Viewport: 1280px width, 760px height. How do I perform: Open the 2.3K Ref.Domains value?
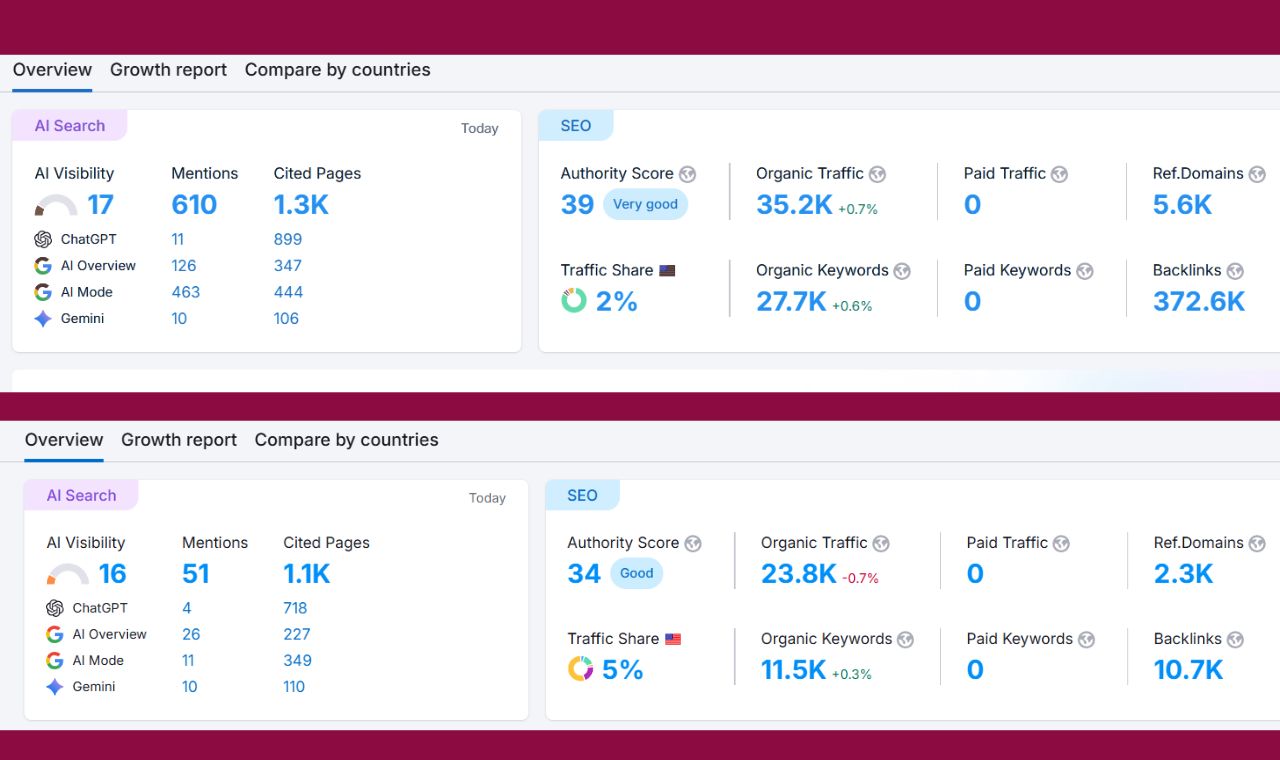(1183, 574)
